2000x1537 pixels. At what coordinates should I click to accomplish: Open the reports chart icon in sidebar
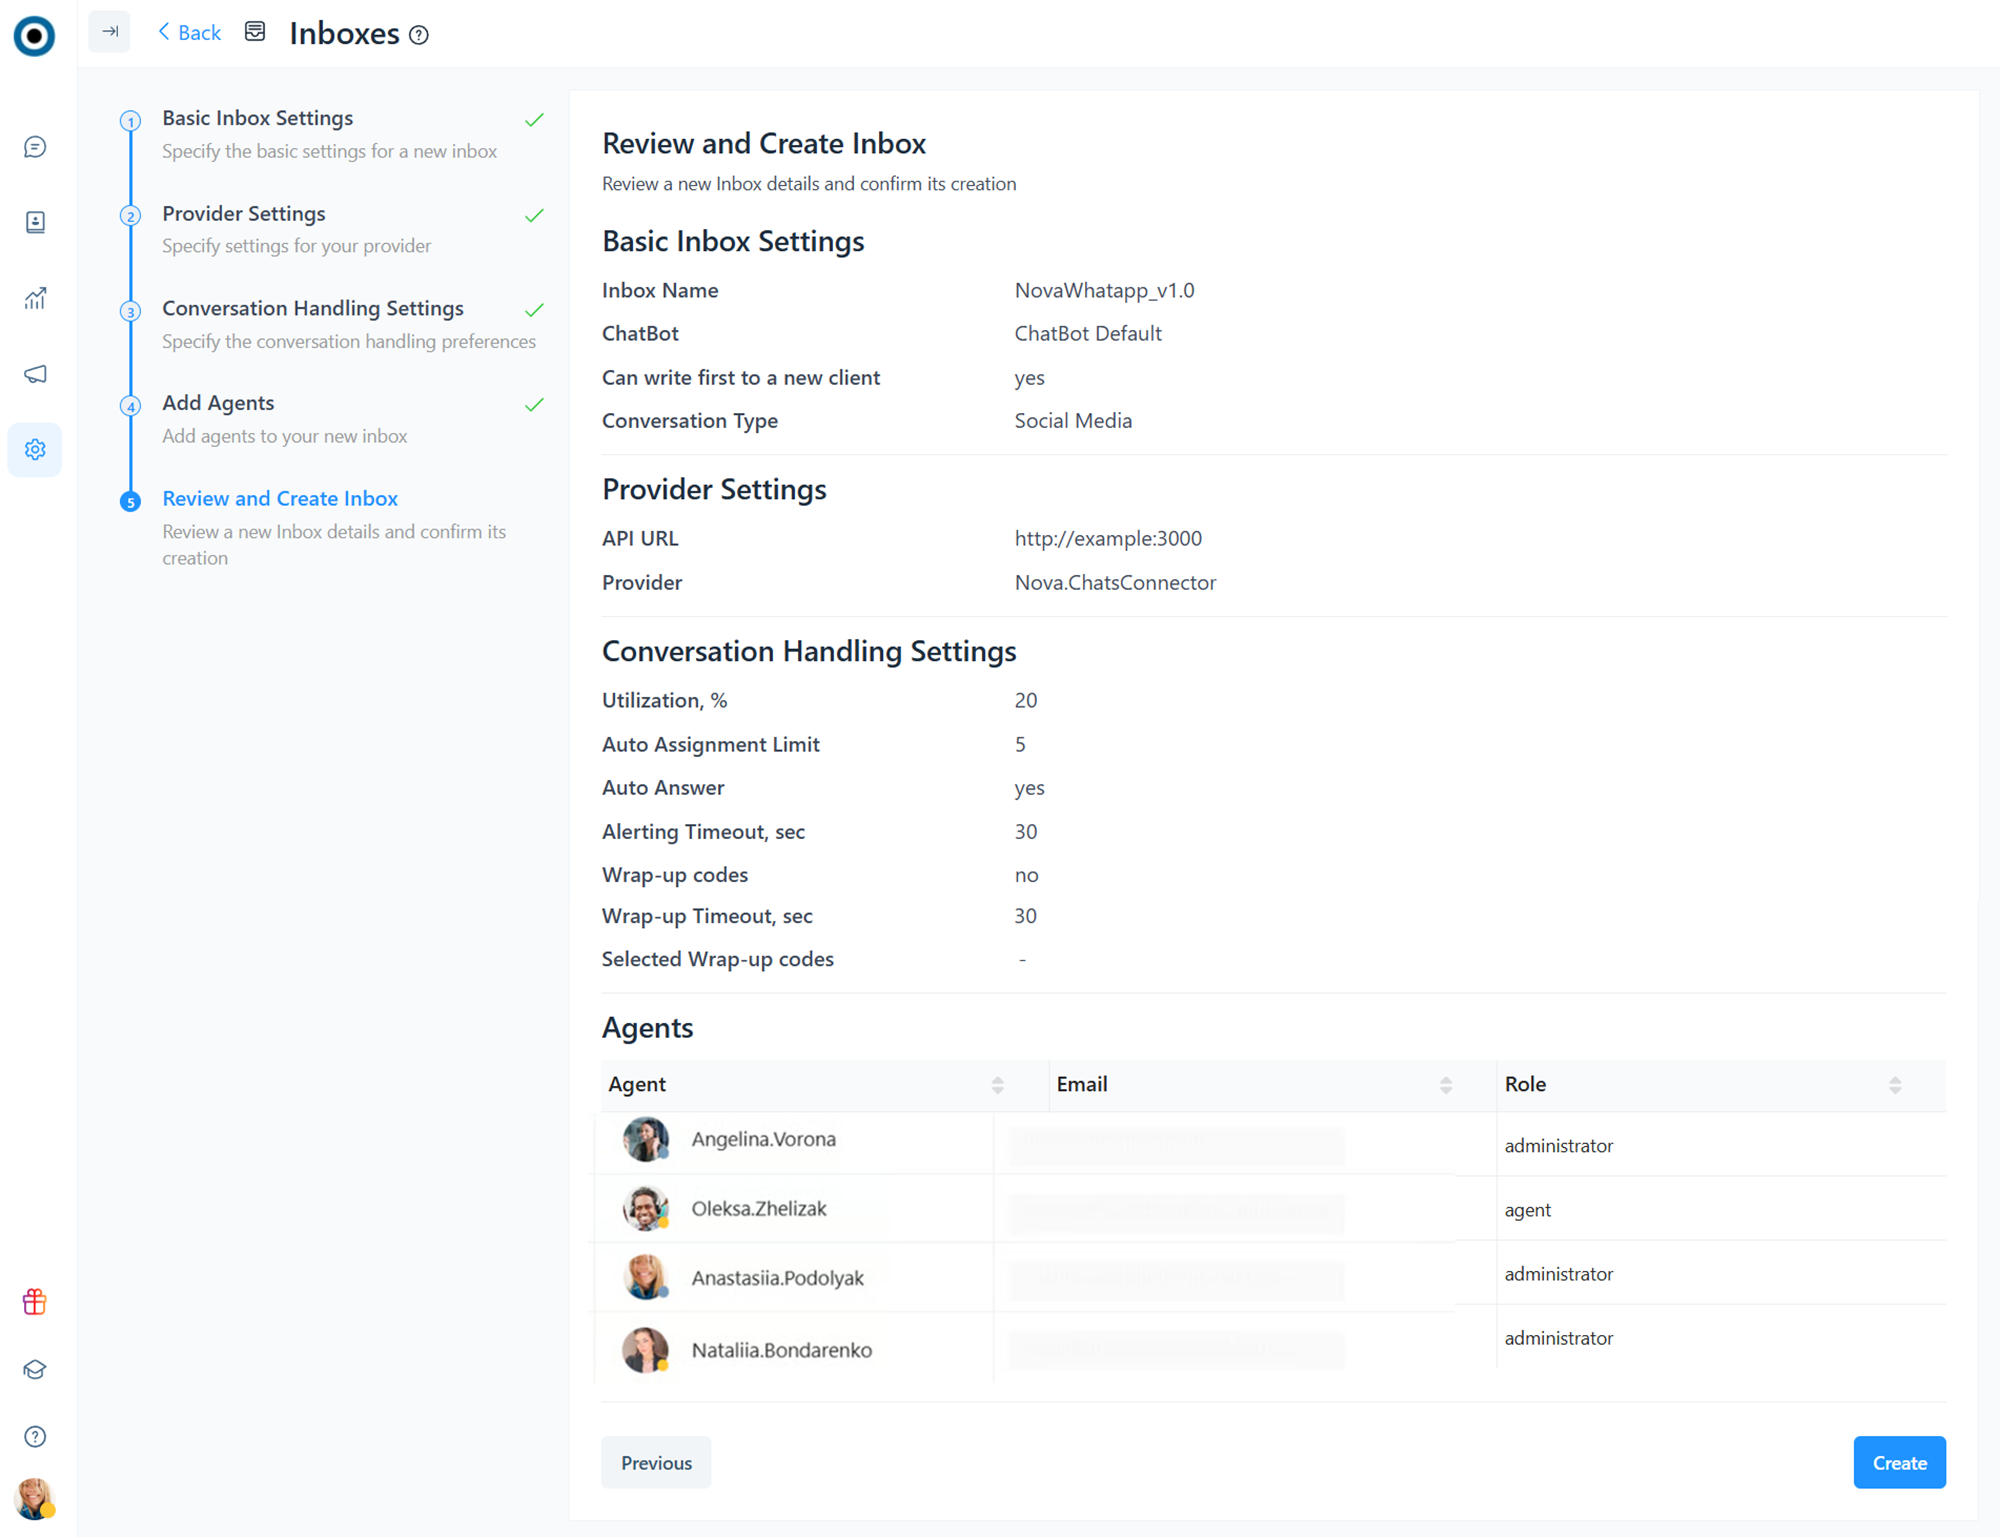(35, 298)
